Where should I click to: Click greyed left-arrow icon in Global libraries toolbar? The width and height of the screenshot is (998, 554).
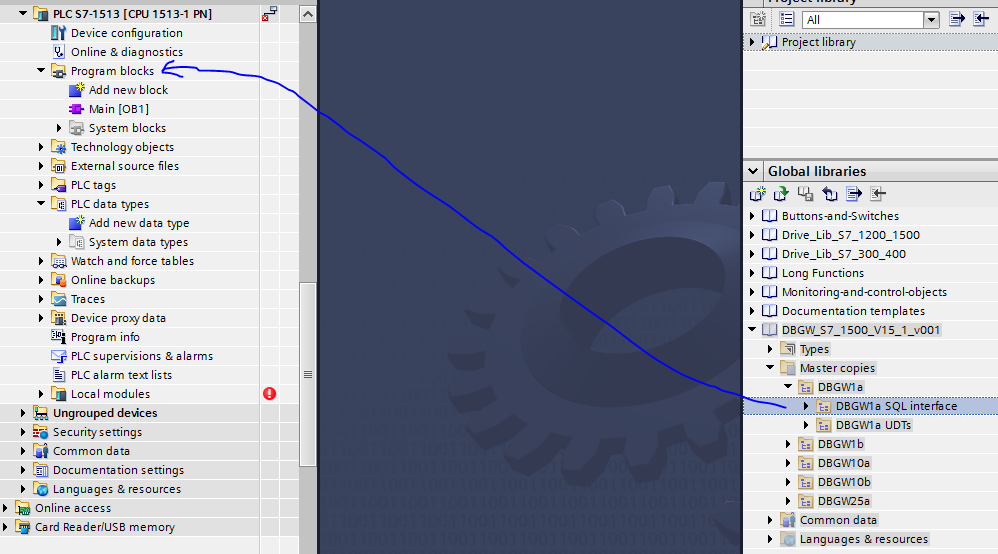(878, 194)
